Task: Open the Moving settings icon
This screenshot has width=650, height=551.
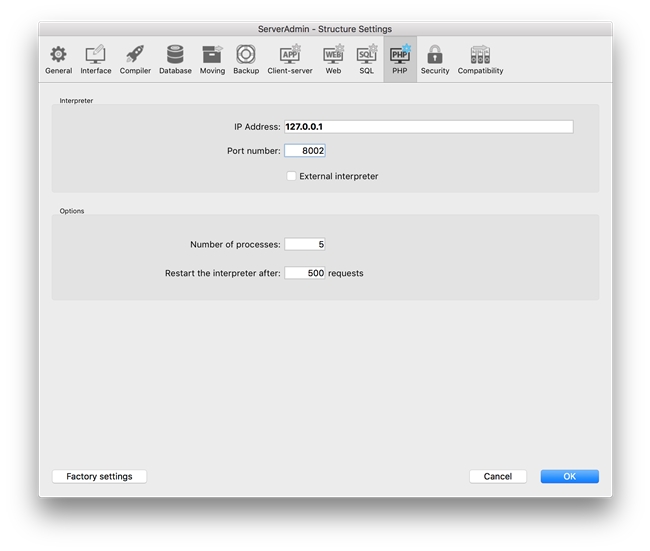Action: pyautogui.click(x=212, y=56)
